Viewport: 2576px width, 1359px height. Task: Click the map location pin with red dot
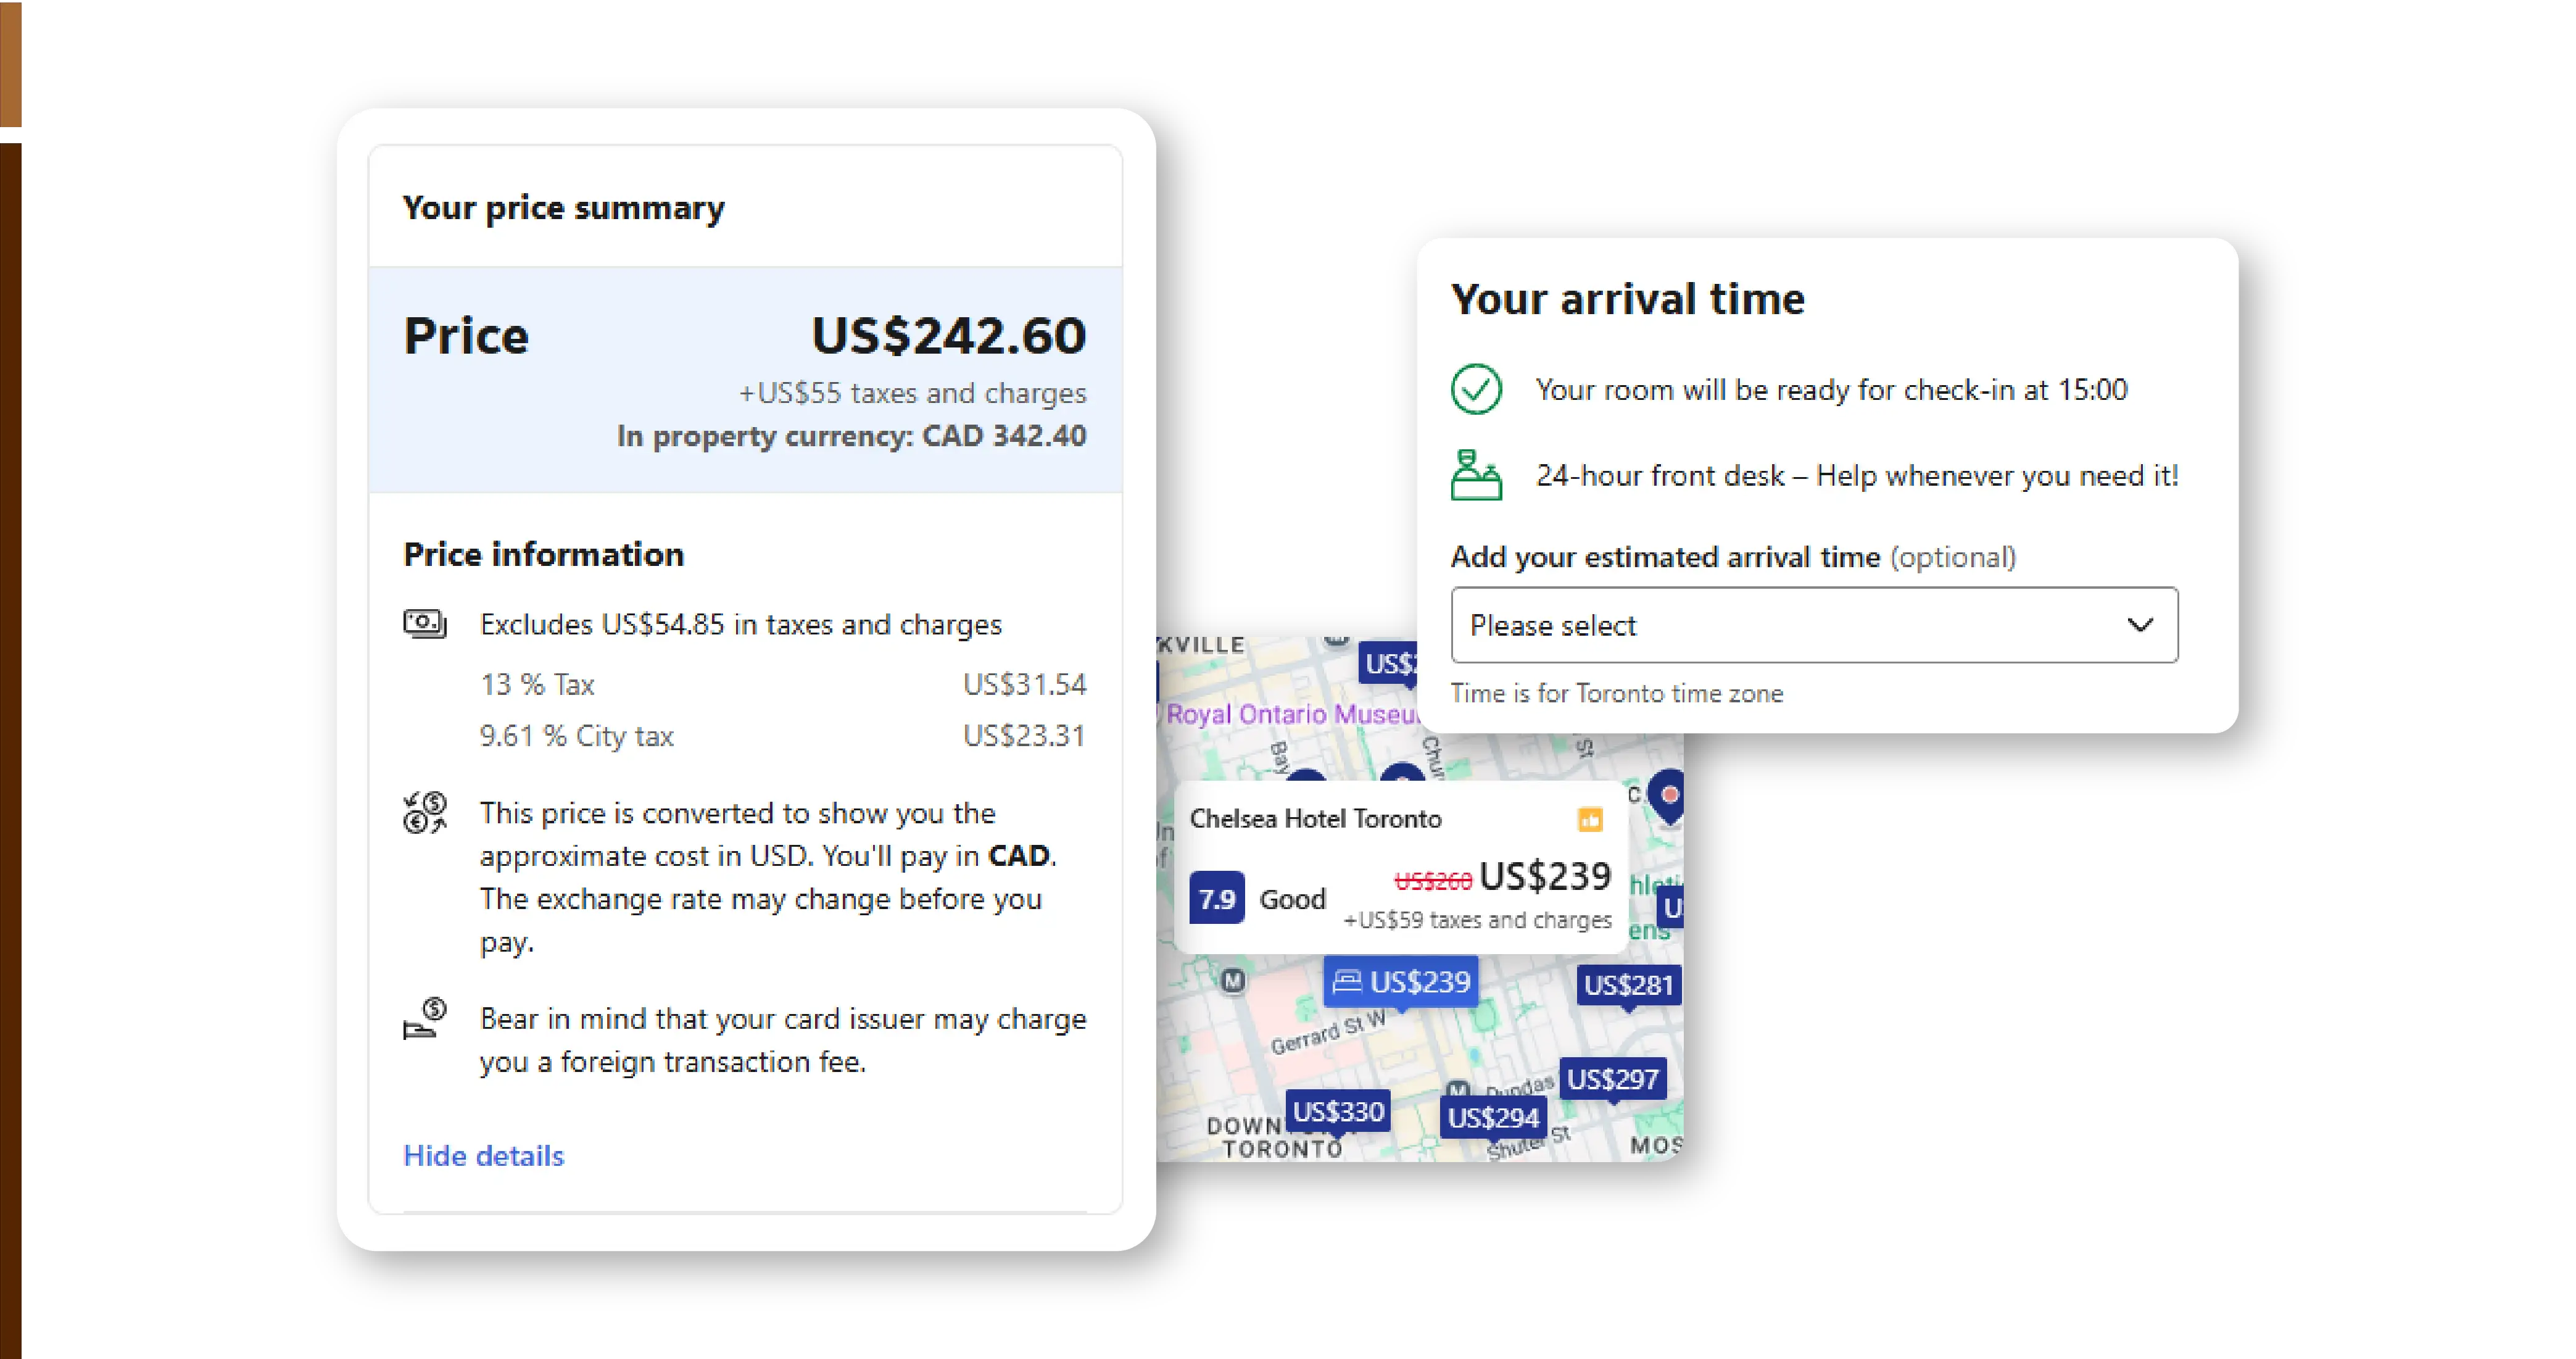coord(1668,796)
